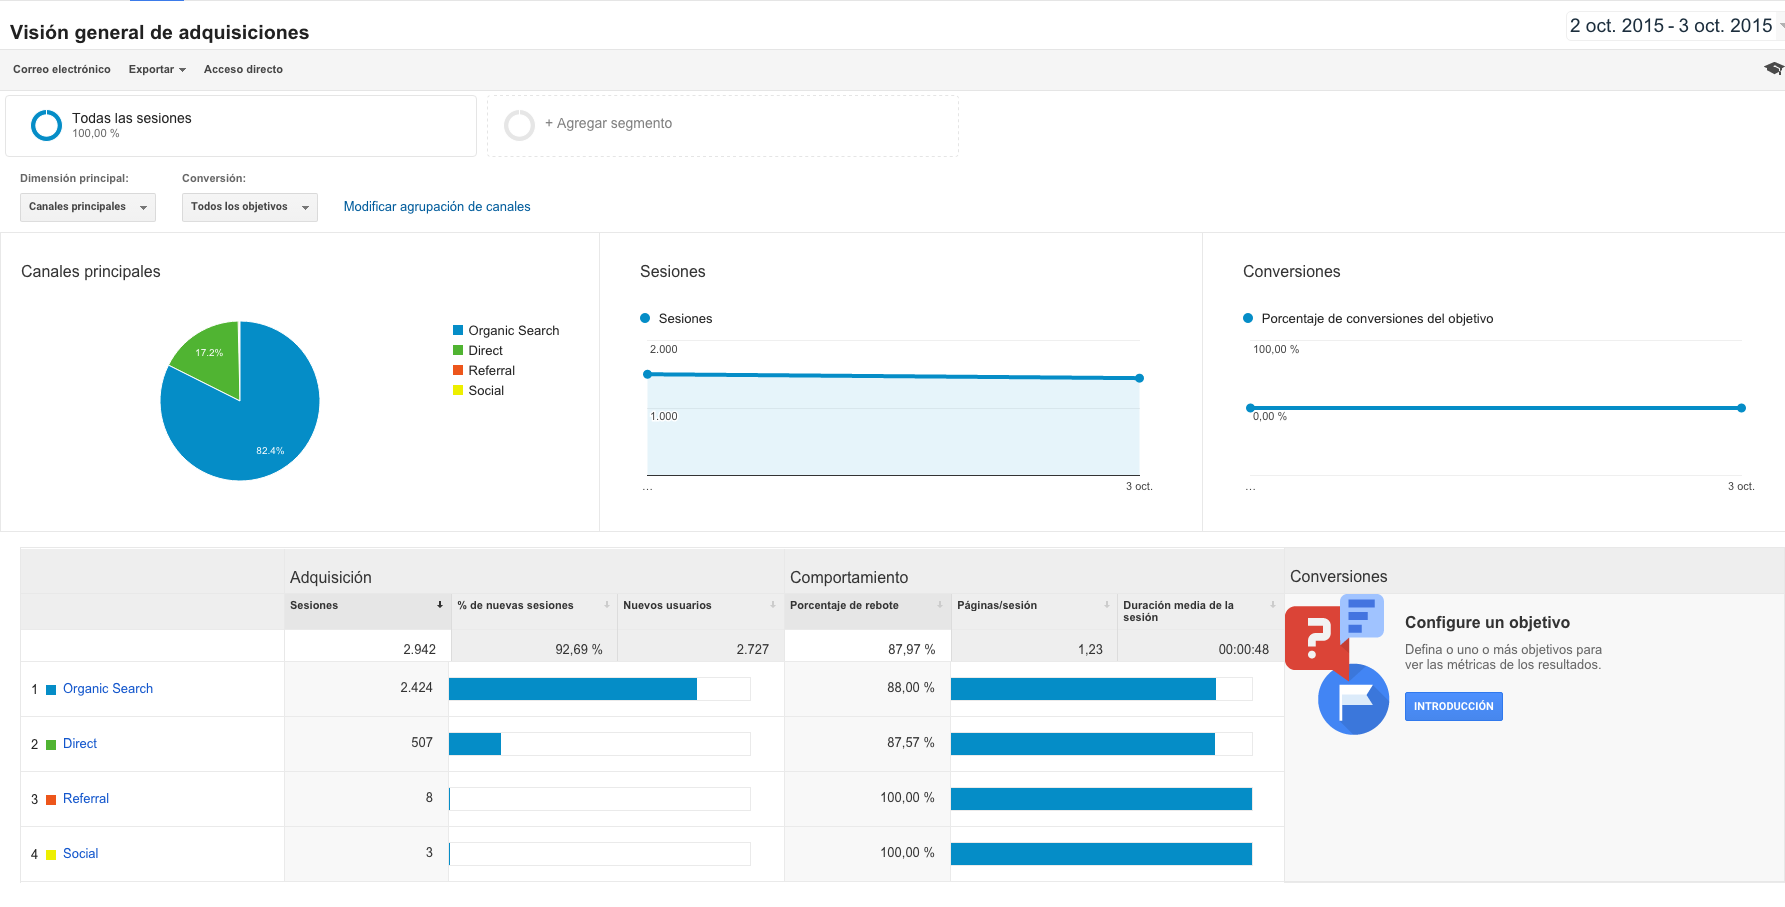
Task: Click the yellow Social legend swatch
Action: 458,390
